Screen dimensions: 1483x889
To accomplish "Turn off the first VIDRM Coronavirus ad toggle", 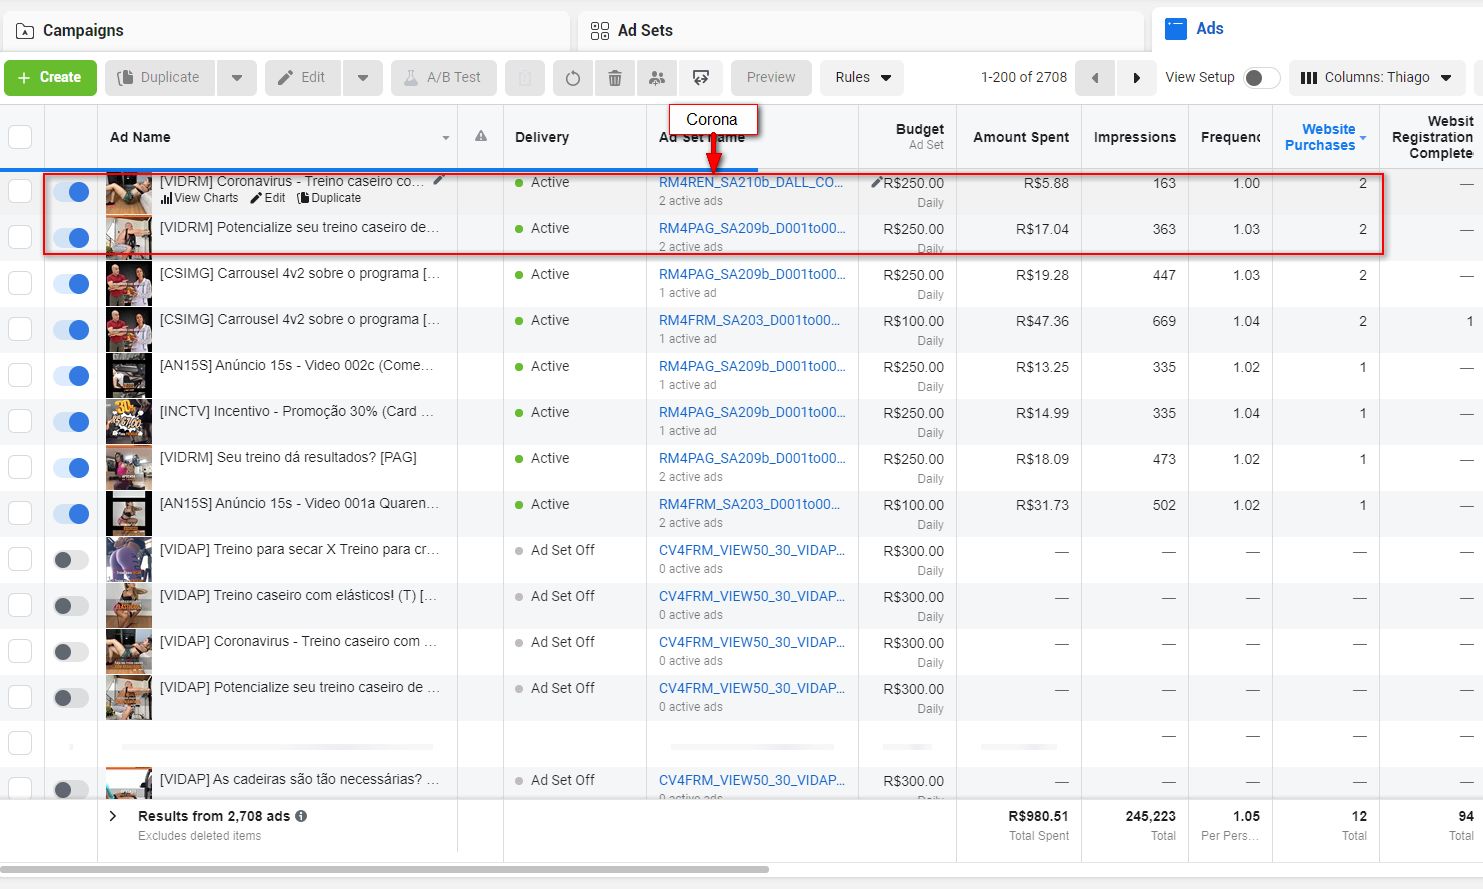I will 71,191.
